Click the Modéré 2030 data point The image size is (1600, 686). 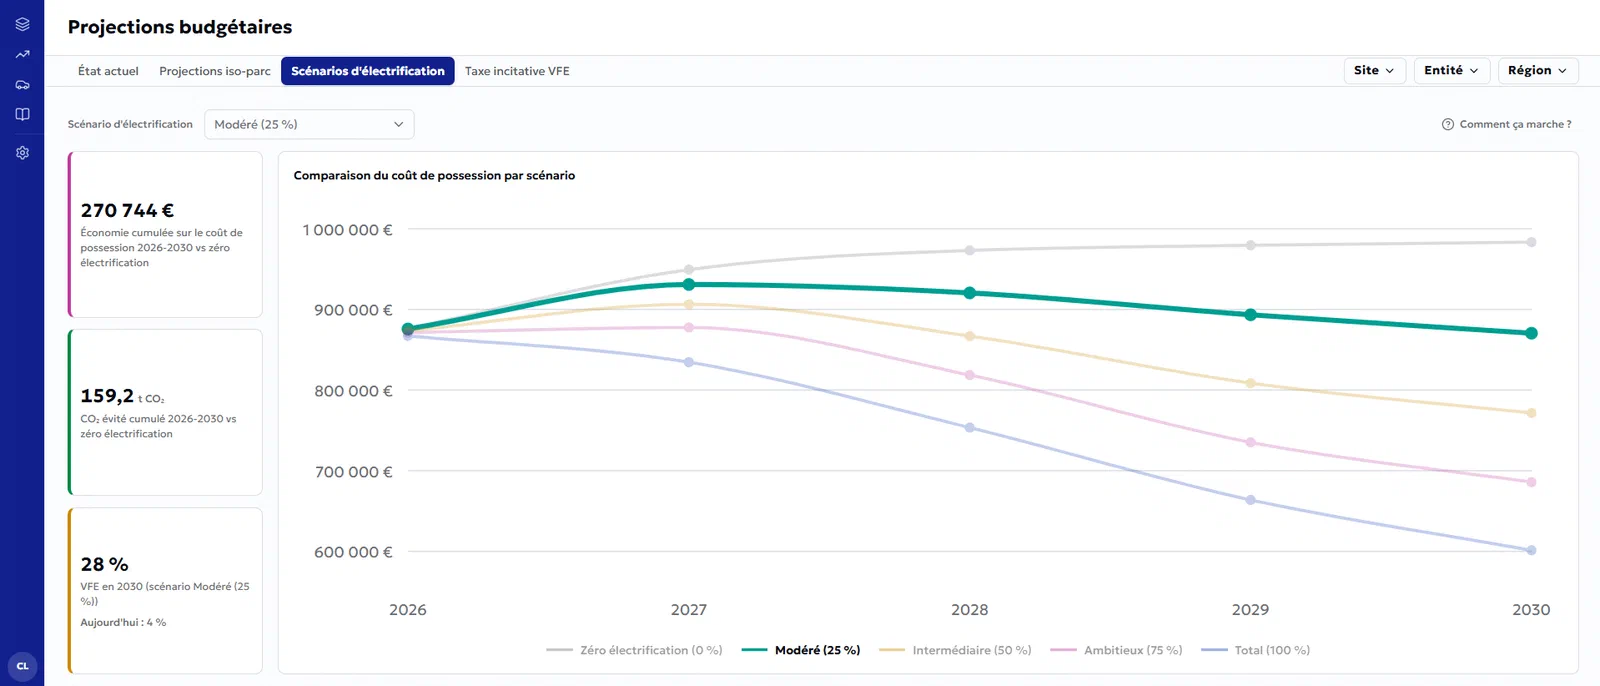pyautogui.click(x=1531, y=333)
